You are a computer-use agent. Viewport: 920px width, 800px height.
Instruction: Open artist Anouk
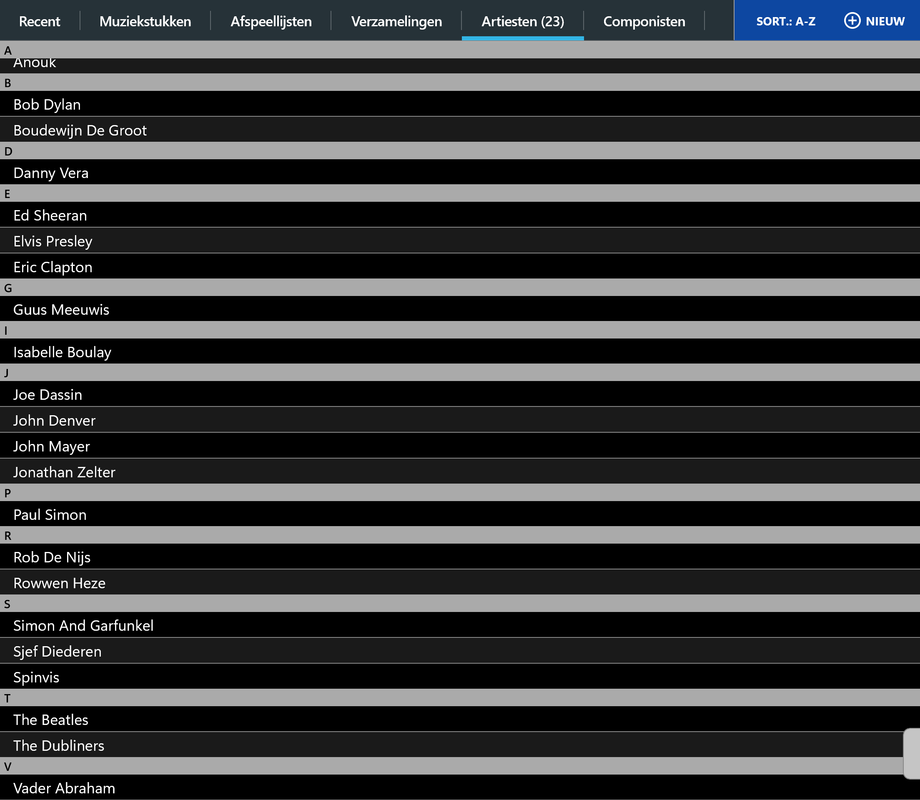(460, 65)
